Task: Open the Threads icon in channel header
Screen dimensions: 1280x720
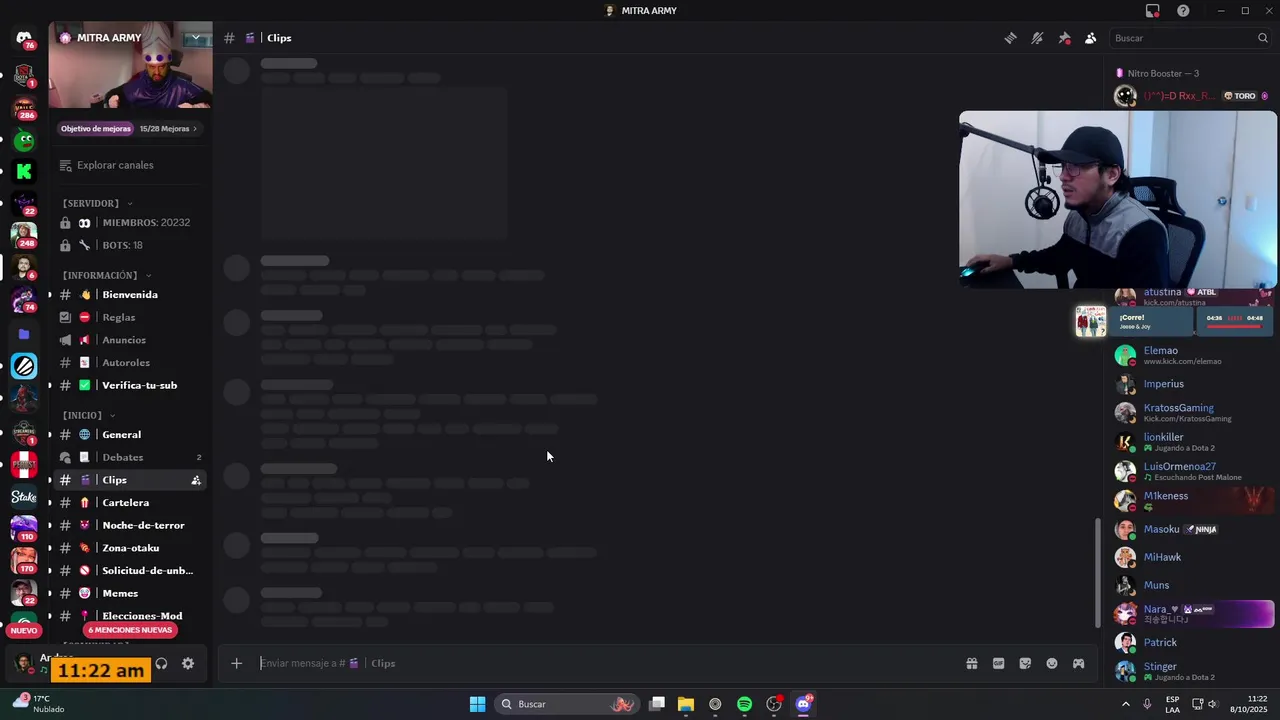Action: point(1011,38)
